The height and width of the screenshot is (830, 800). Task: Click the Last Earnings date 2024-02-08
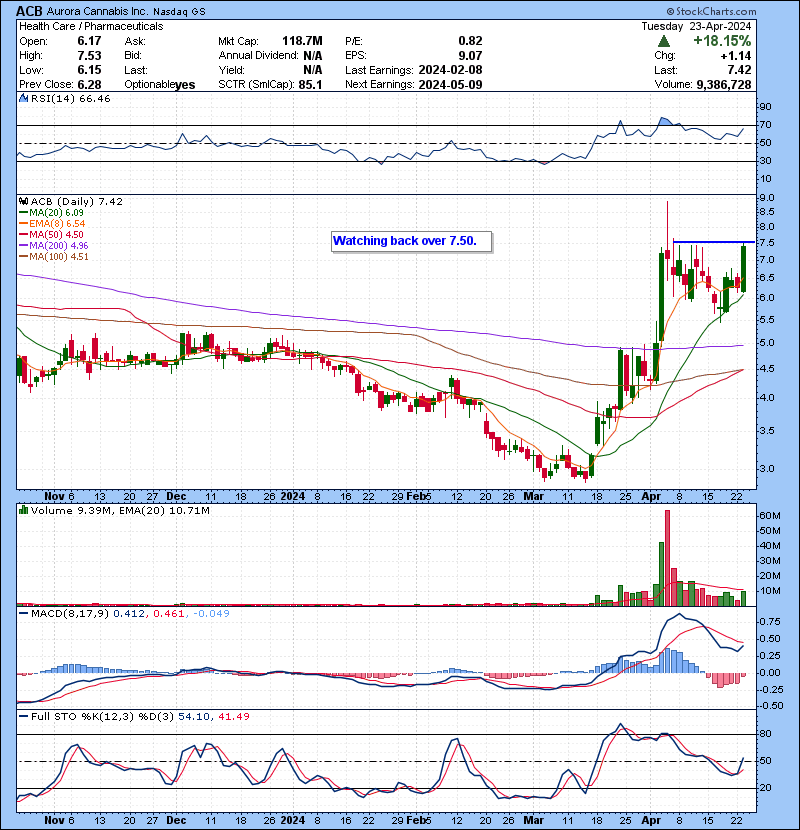[450, 70]
